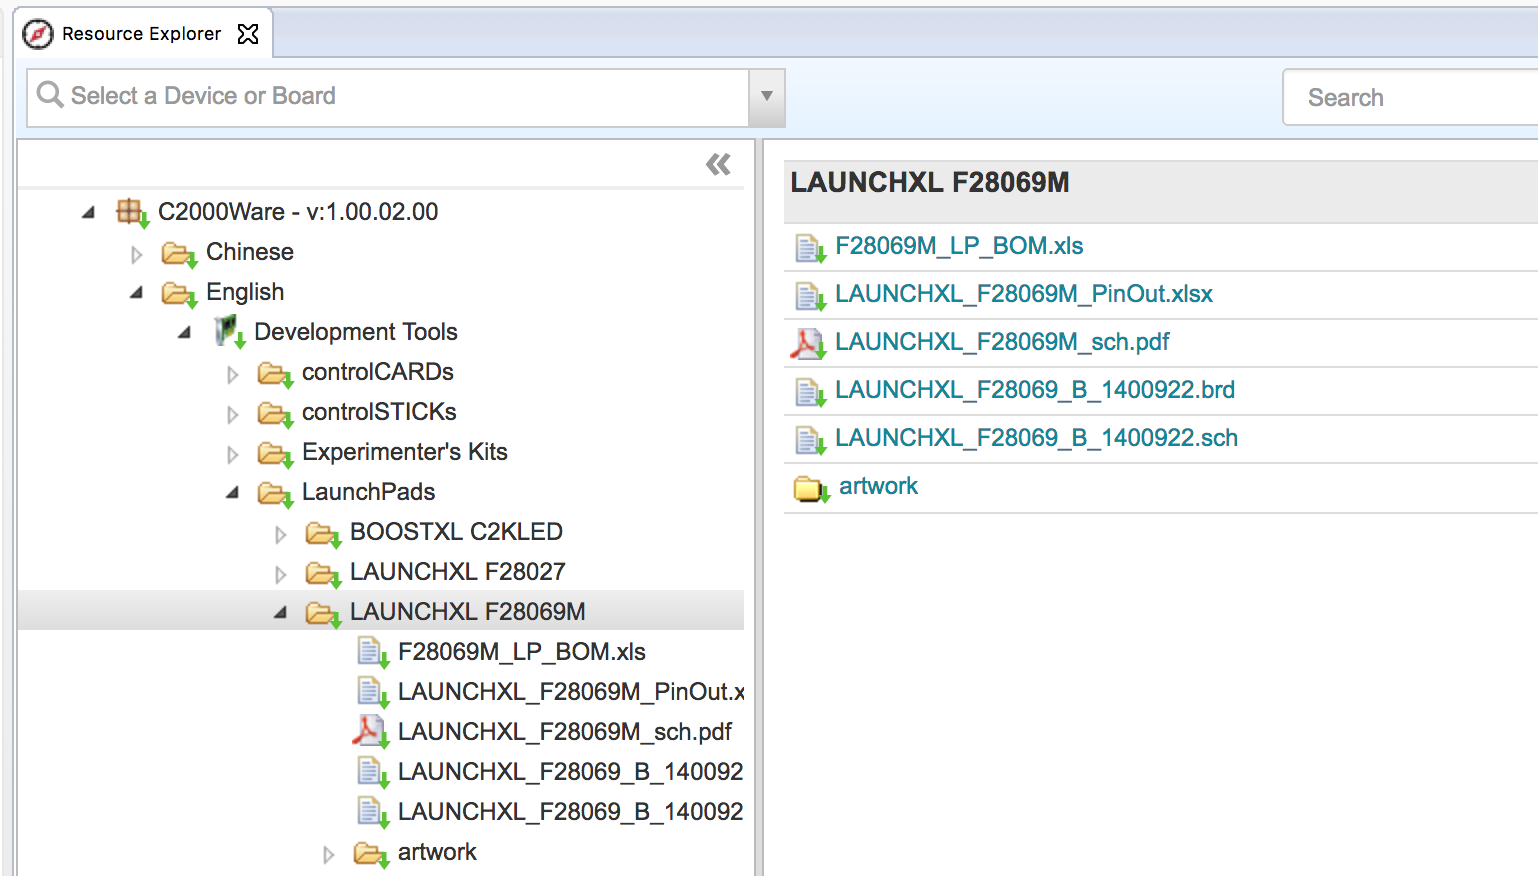The width and height of the screenshot is (1538, 876).
Task: Open the device or board dropdown arrow
Action: [767, 97]
